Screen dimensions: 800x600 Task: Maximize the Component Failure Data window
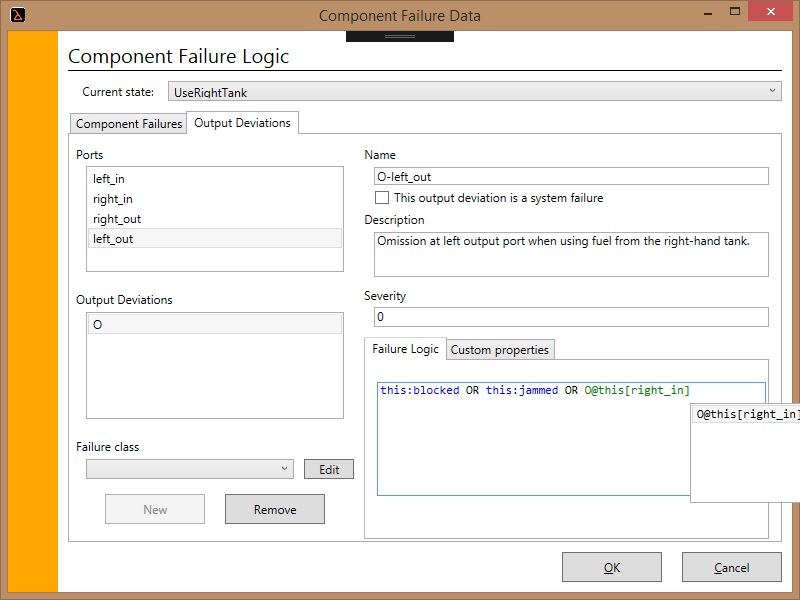[735, 12]
